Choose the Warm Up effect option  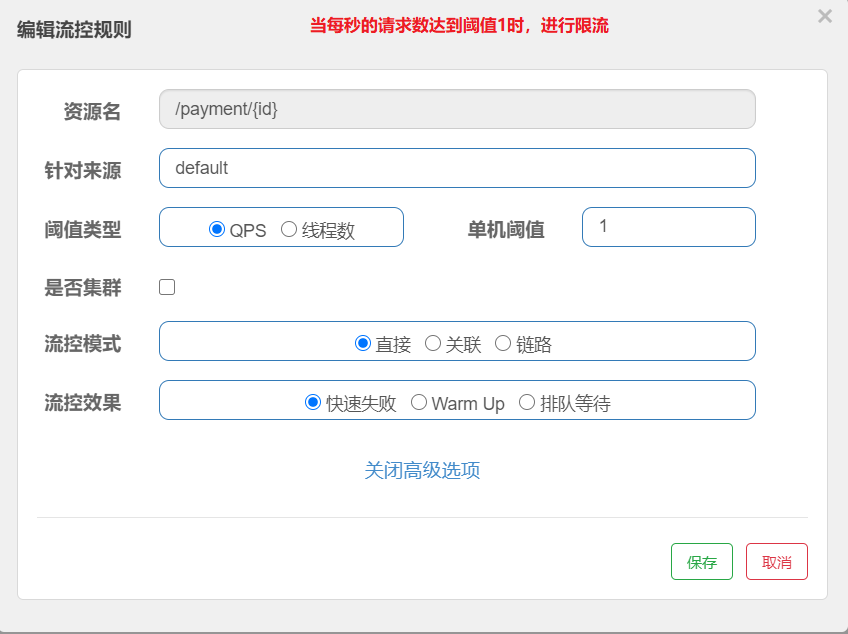419,403
